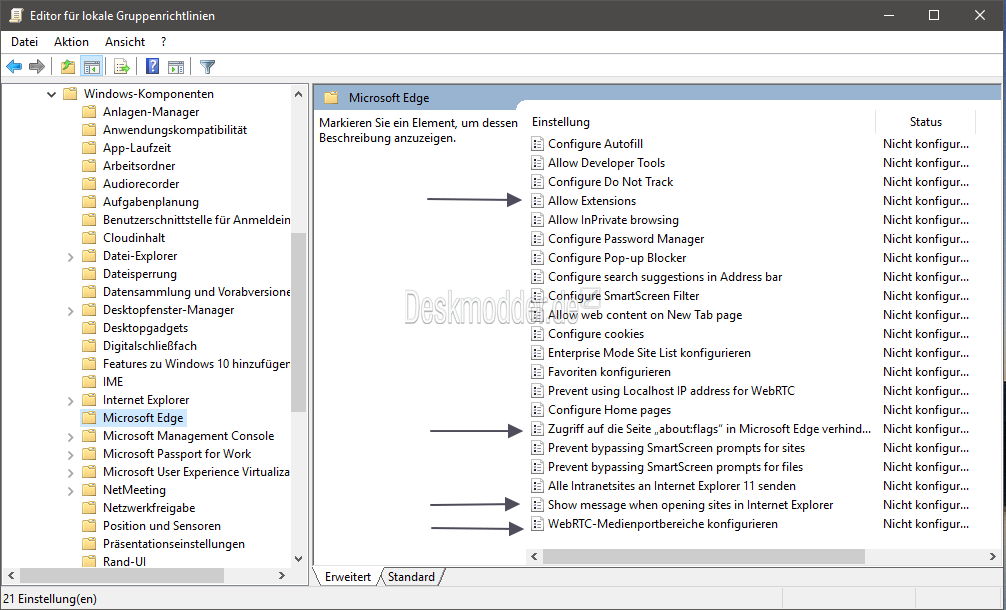Select Configure SmartScreen Filter setting

(x=623, y=296)
